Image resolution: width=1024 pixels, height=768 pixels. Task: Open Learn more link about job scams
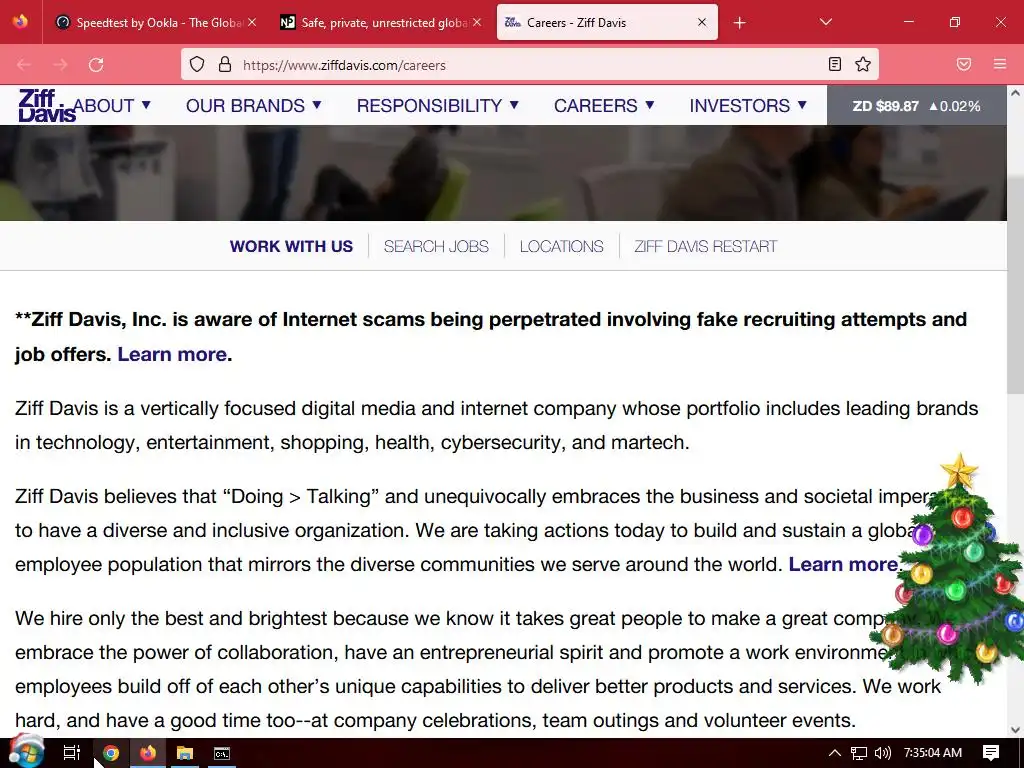172,354
